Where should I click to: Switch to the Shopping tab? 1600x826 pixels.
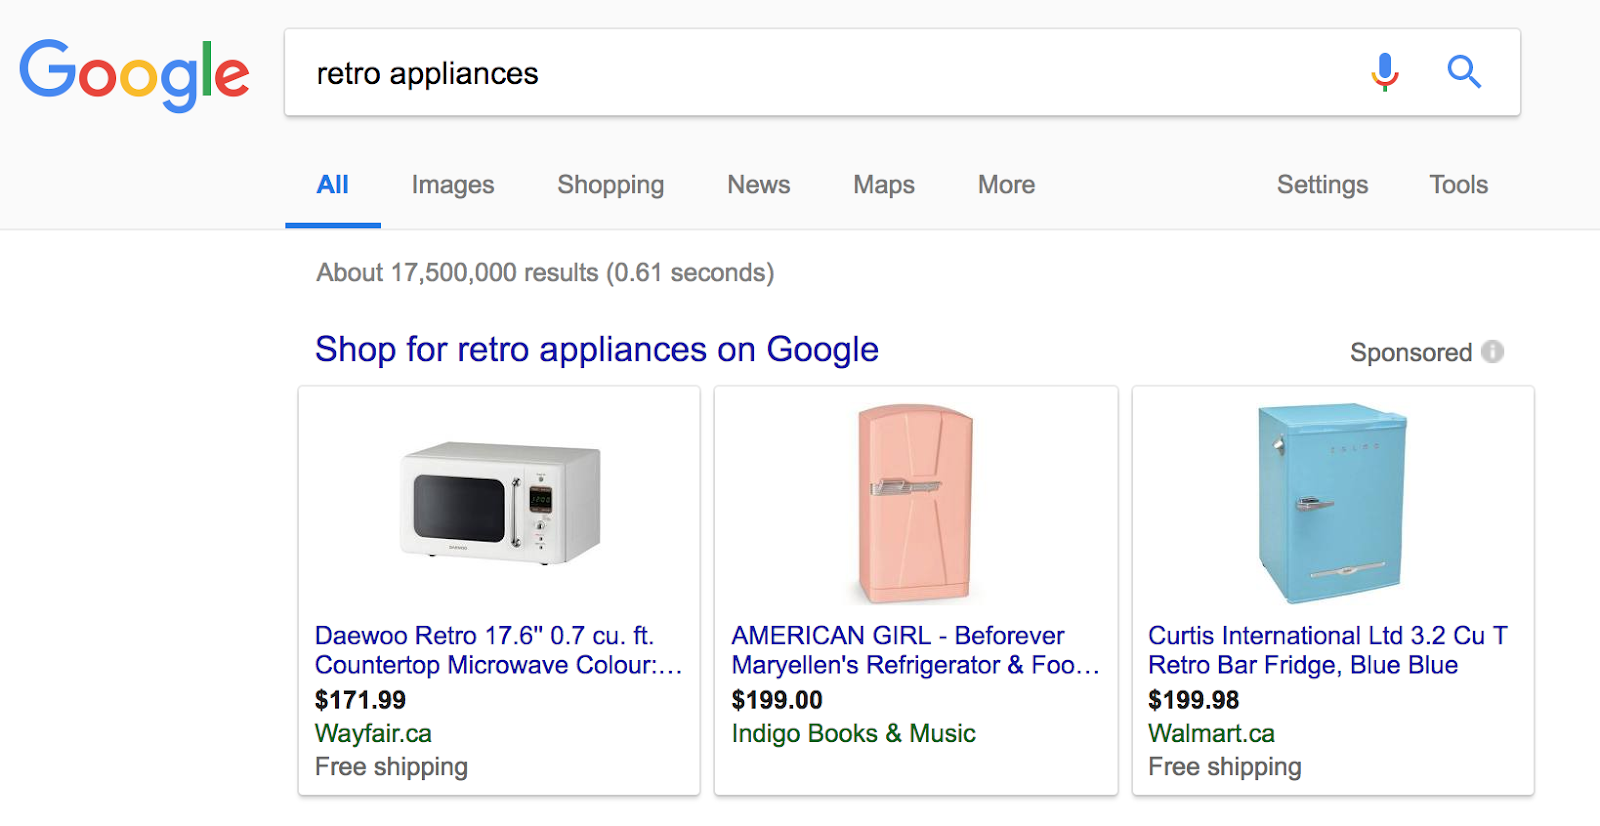click(x=610, y=185)
